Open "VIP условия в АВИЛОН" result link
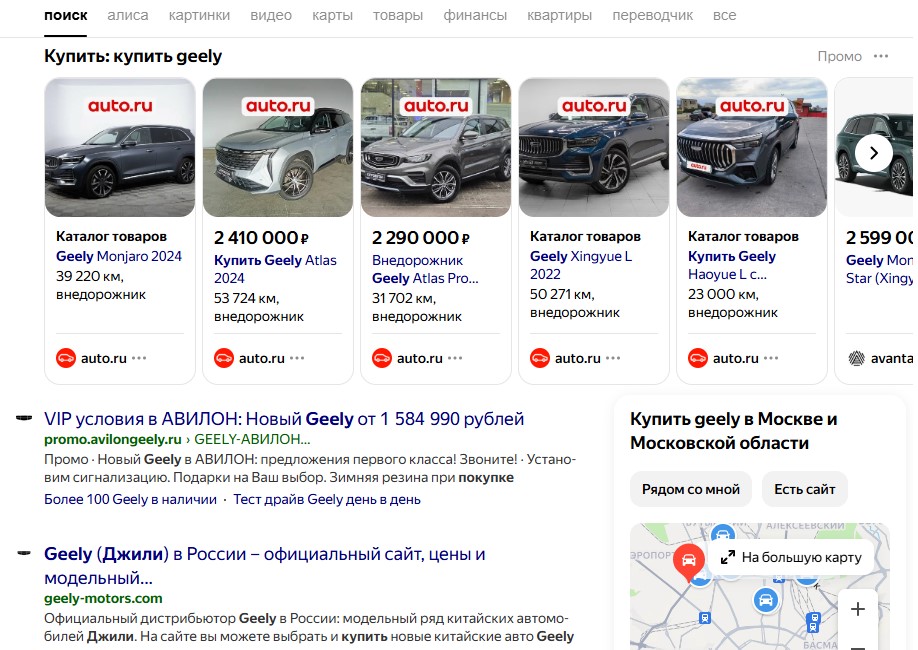 coord(284,419)
